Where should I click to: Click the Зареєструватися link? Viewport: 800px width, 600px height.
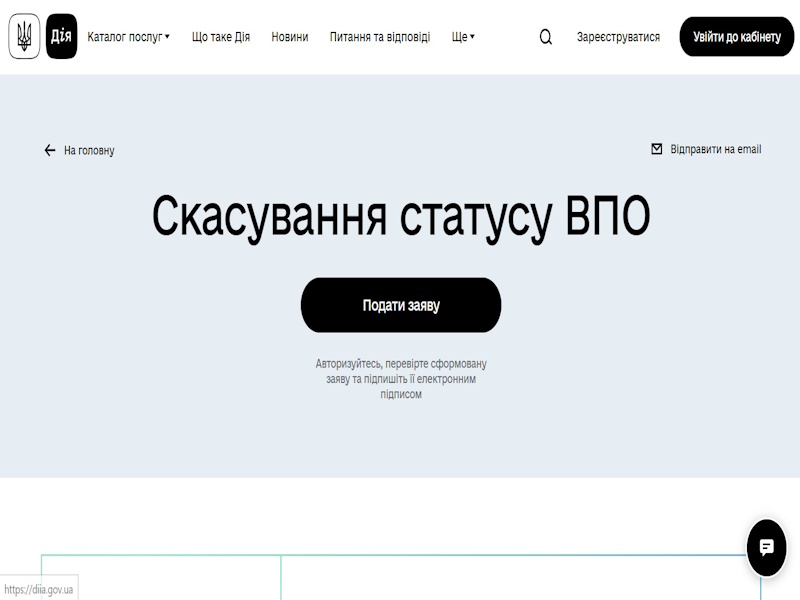click(x=618, y=37)
